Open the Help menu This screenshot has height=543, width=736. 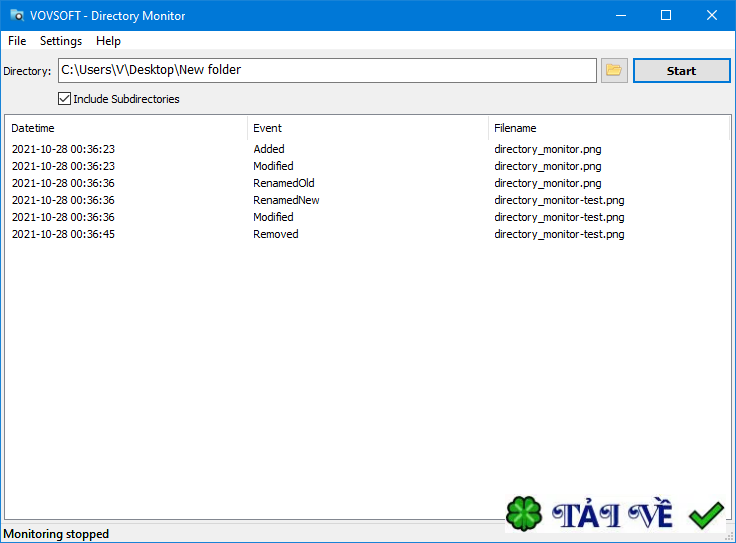click(108, 41)
